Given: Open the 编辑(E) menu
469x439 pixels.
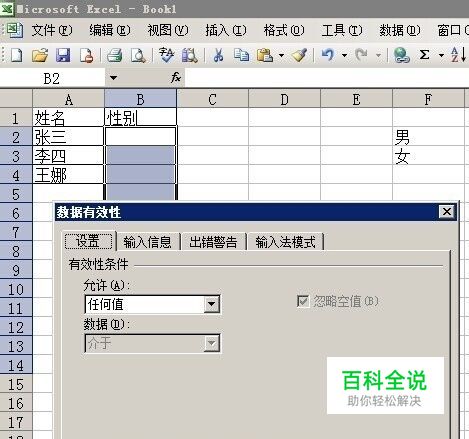Looking at the screenshot, I should (110, 31).
